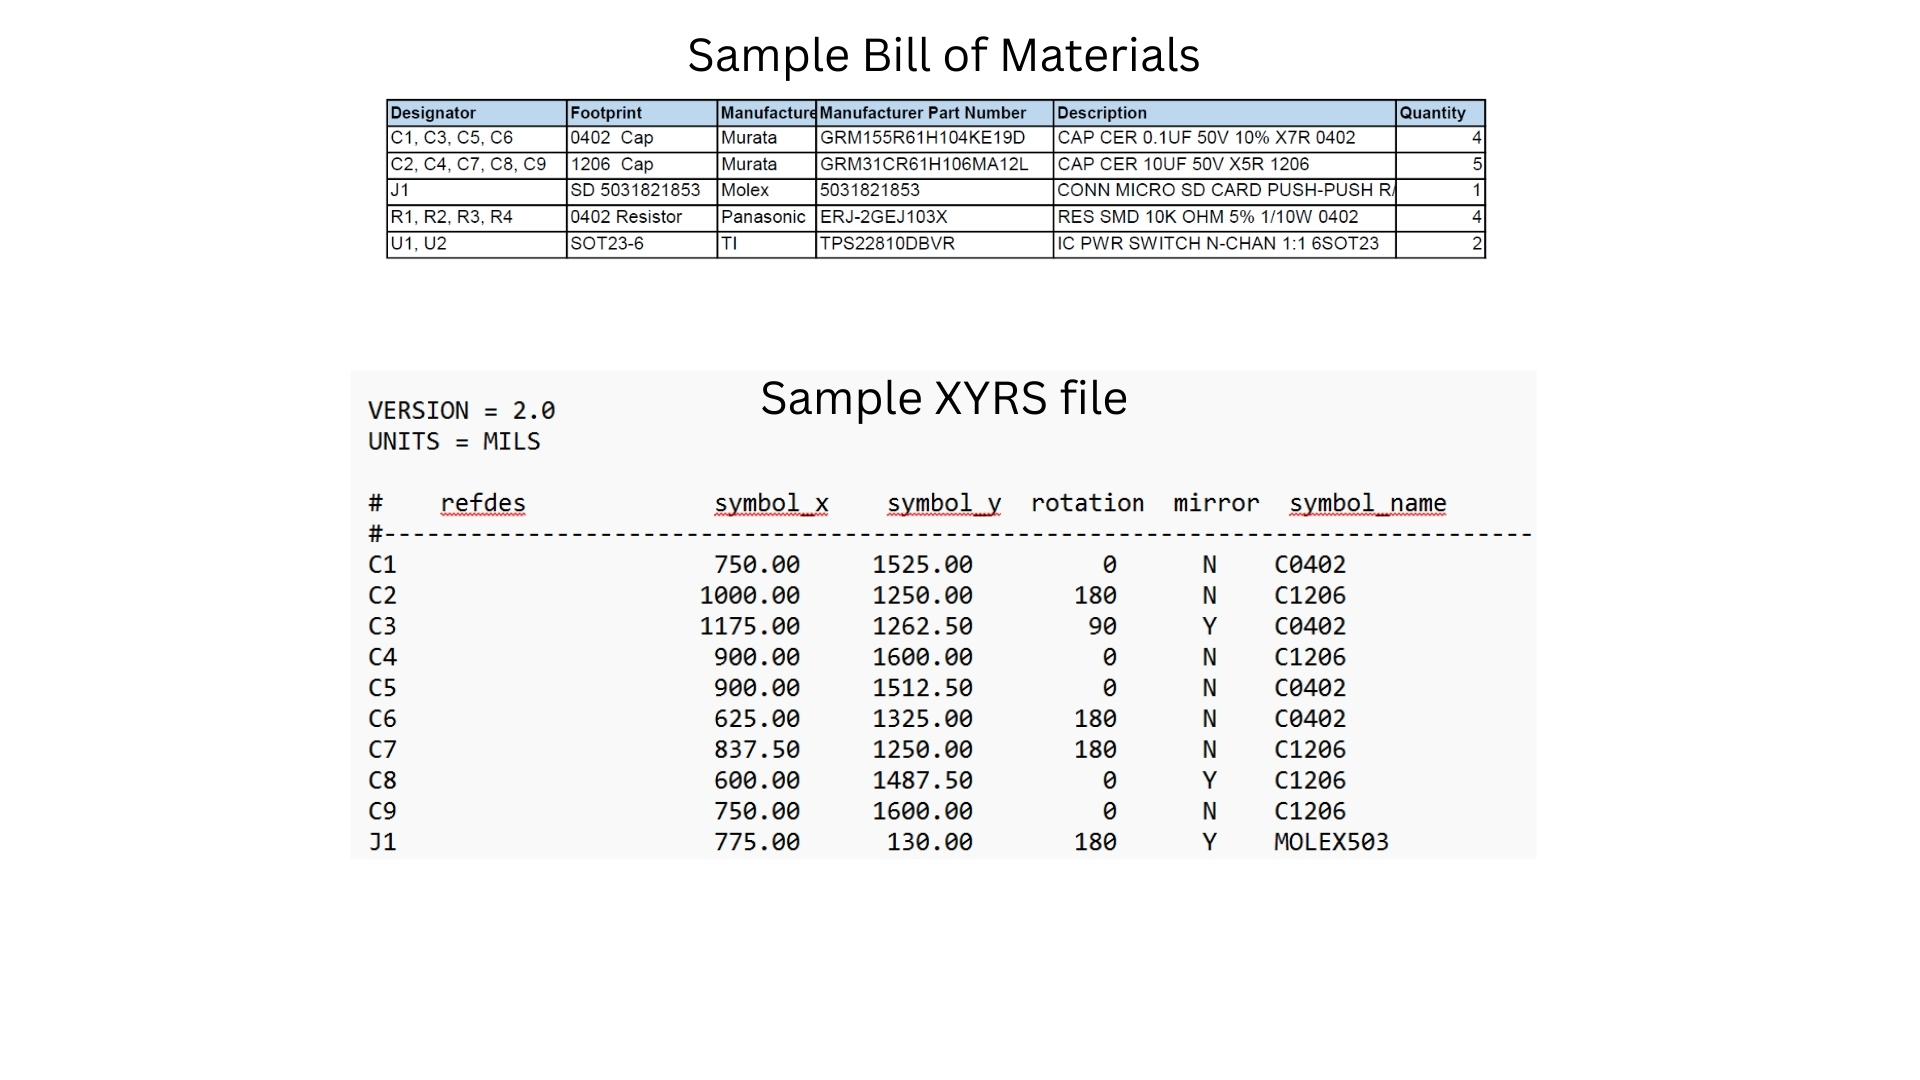Image resolution: width=1920 pixels, height=1080 pixels.
Task: Click the UNITS = MILS line
Action: click(x=454, y=441)
